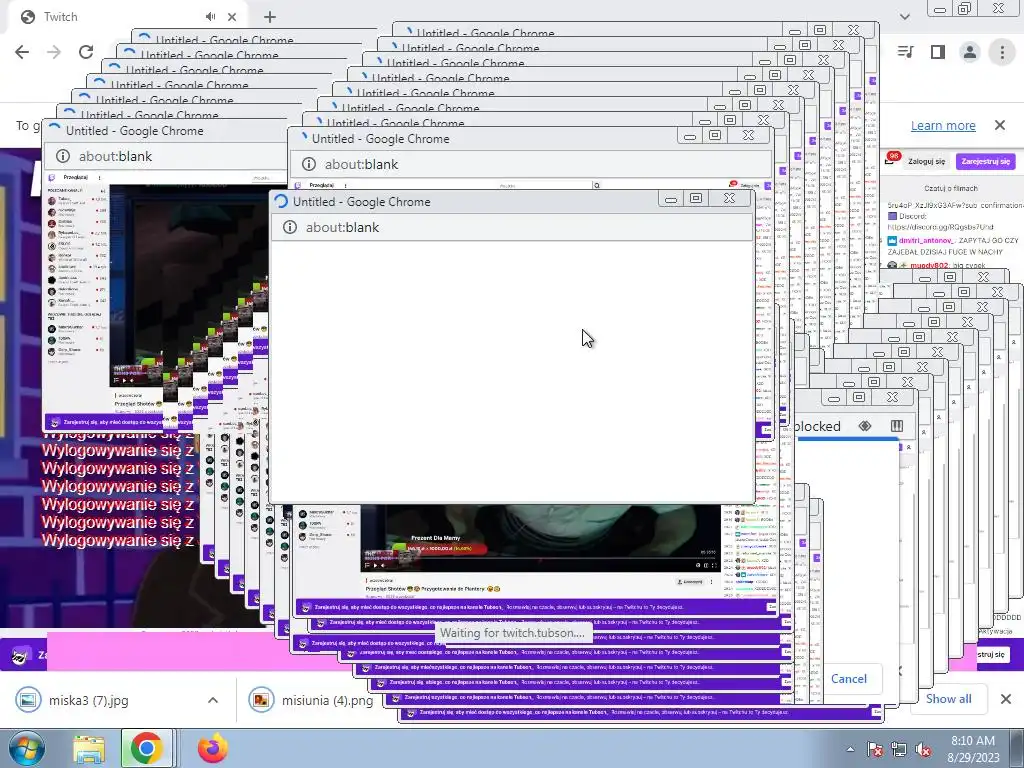The width and height of the screenshot is (1024, 768).
Task: Open the three-dot menu beside the Obserwuj button
Action: point(711,581)
